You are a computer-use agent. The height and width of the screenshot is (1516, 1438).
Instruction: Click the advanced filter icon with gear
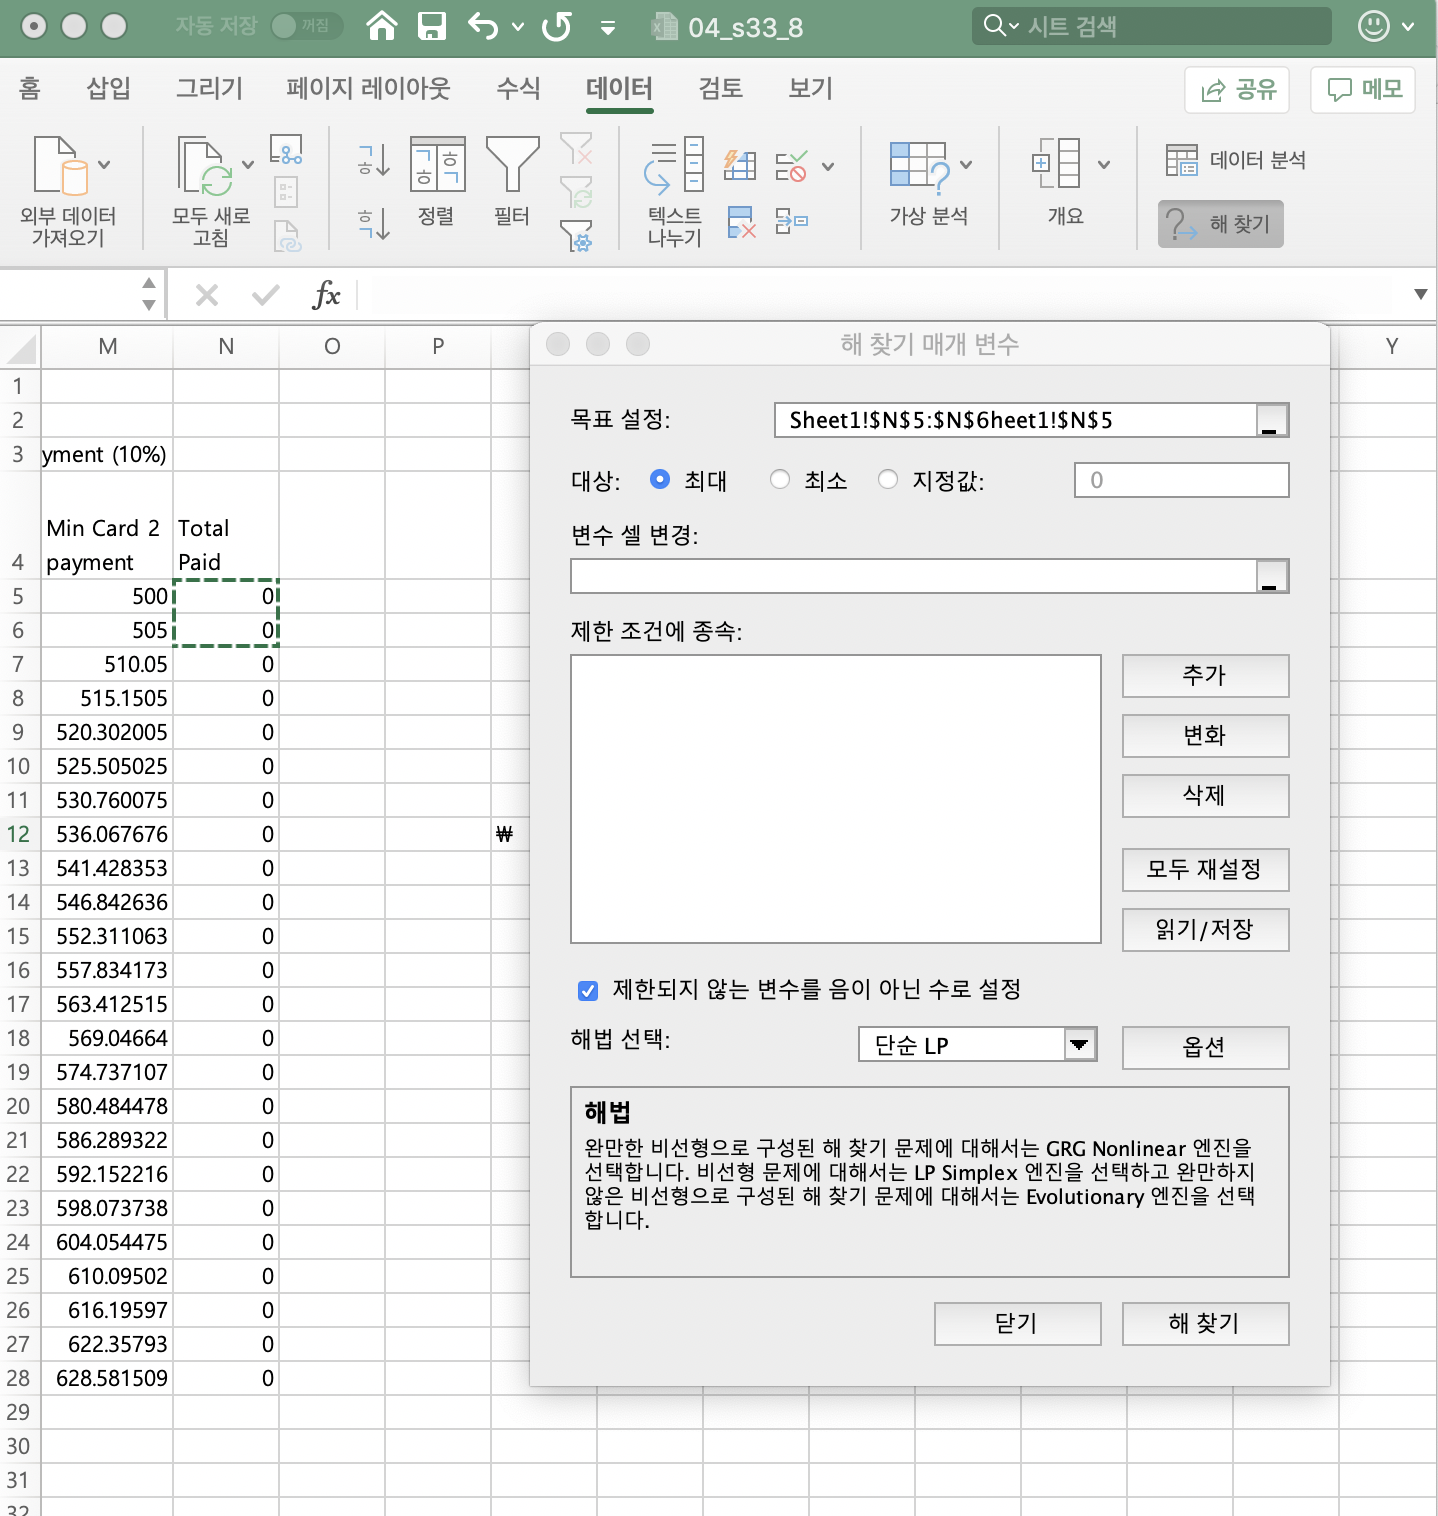576,236
